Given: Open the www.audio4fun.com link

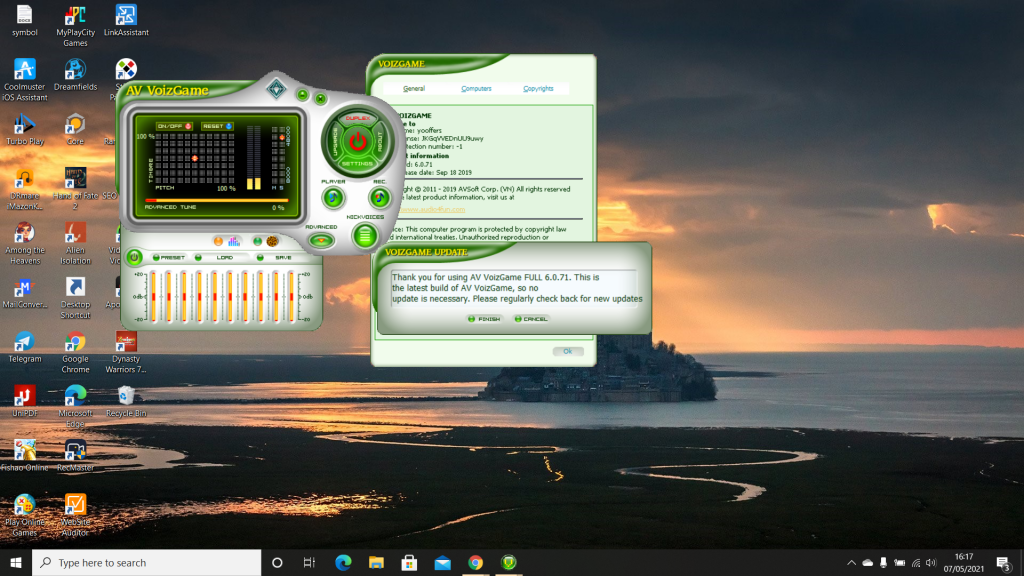Looking at the screenshot, I should [x=432, y=210].
